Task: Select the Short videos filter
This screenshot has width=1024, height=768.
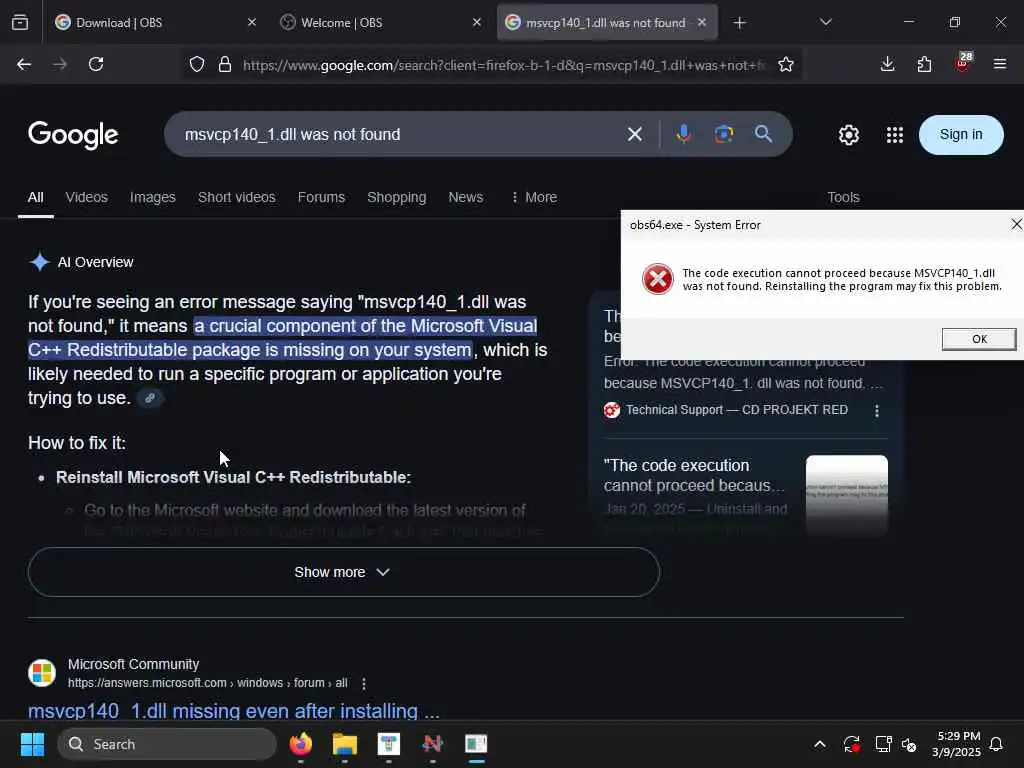Action: pos(236,197)
